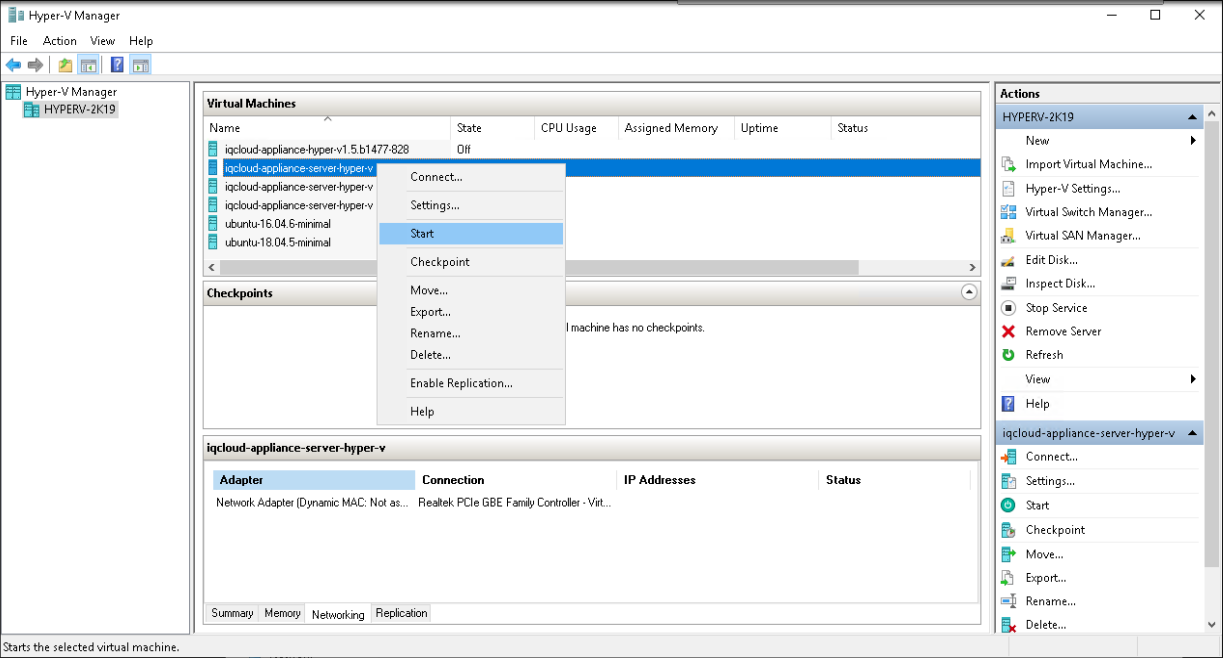The width and height of the screenshot is (1223, 658).
Task: Sort virtual machines by CPU Usage column
Action: (576, 128)
